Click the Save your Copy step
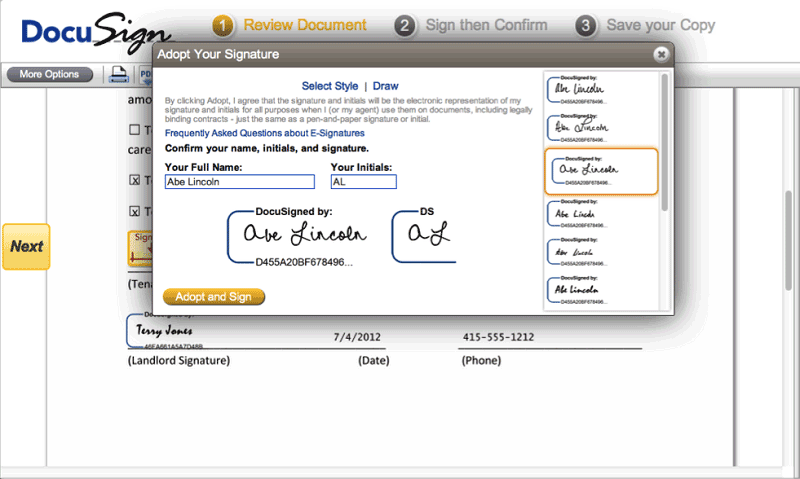Viewport: 800px width, 479px height. 661,25
